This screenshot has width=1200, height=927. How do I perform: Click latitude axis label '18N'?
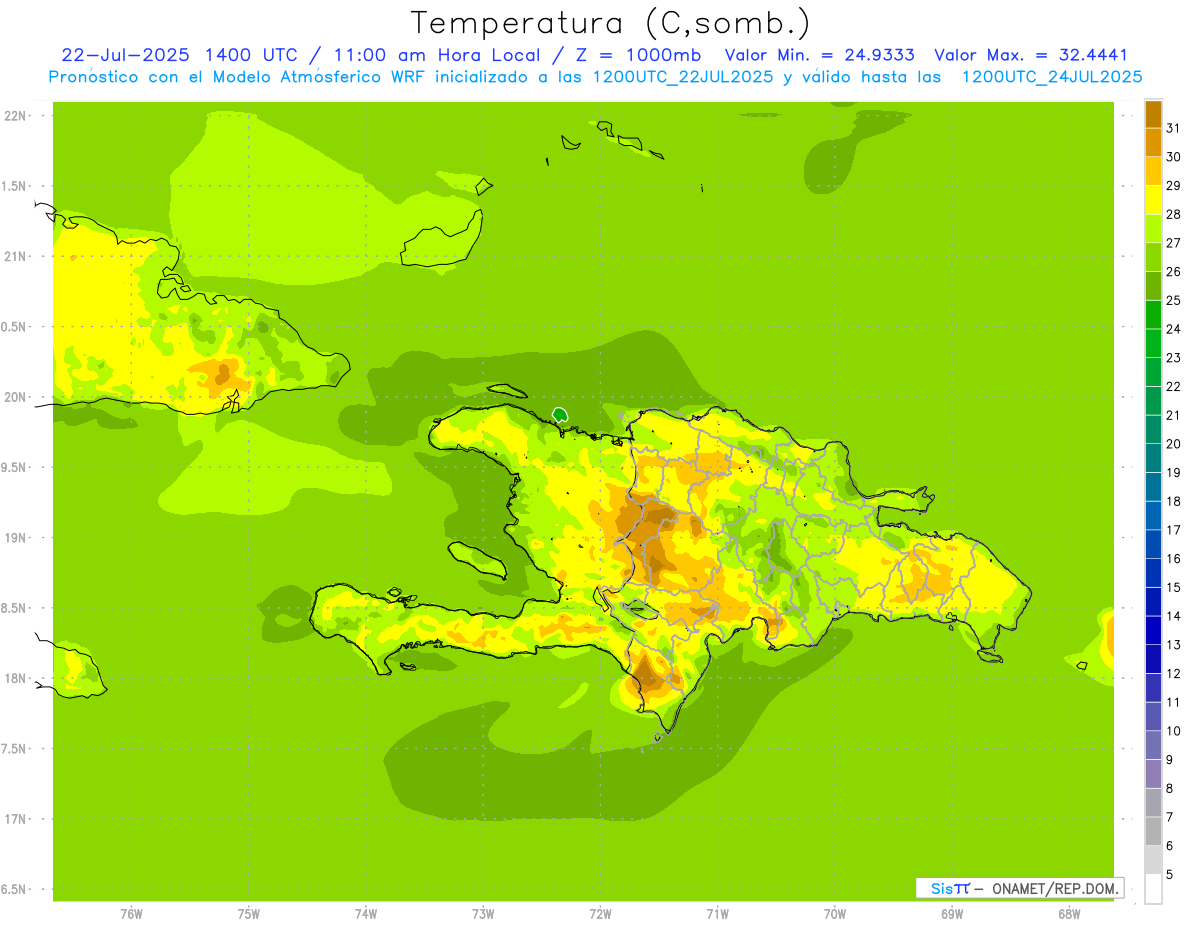[x=15, y=679]
